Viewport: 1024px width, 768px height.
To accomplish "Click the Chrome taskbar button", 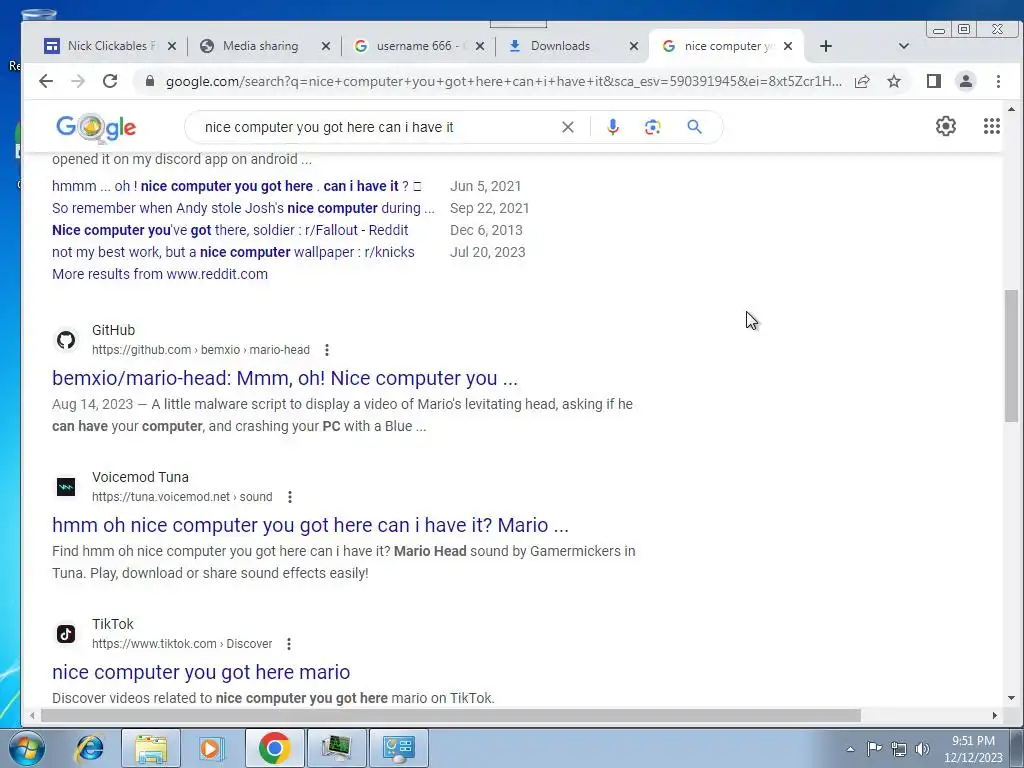I will (x=274, y=748).
